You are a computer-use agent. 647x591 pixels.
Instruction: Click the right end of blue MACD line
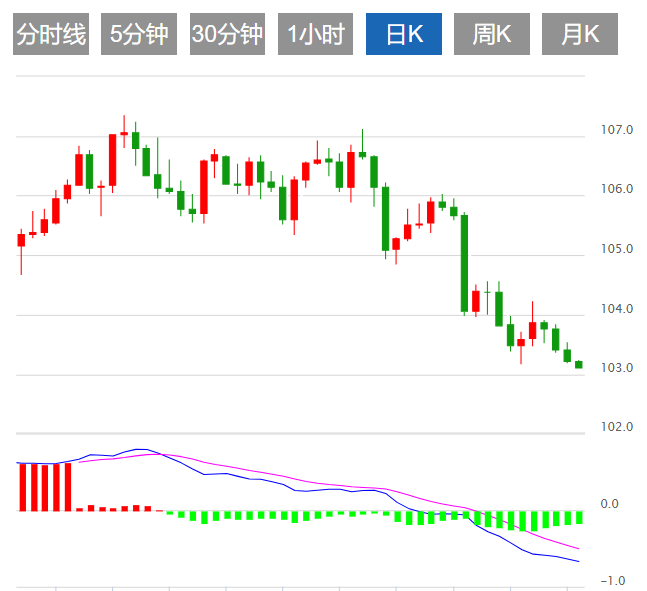[578, 561]
